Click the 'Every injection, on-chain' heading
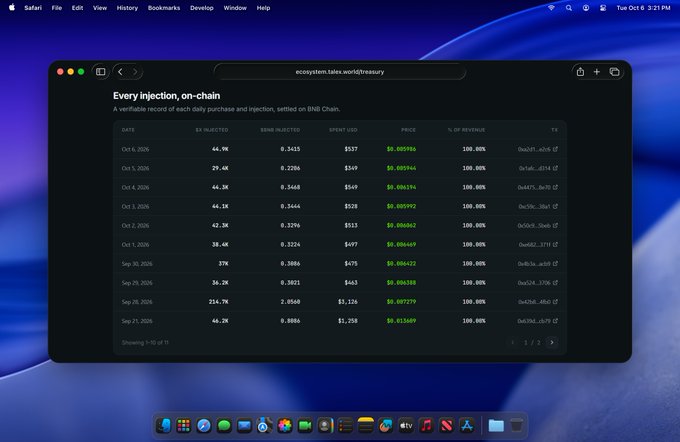 [167, 96]
